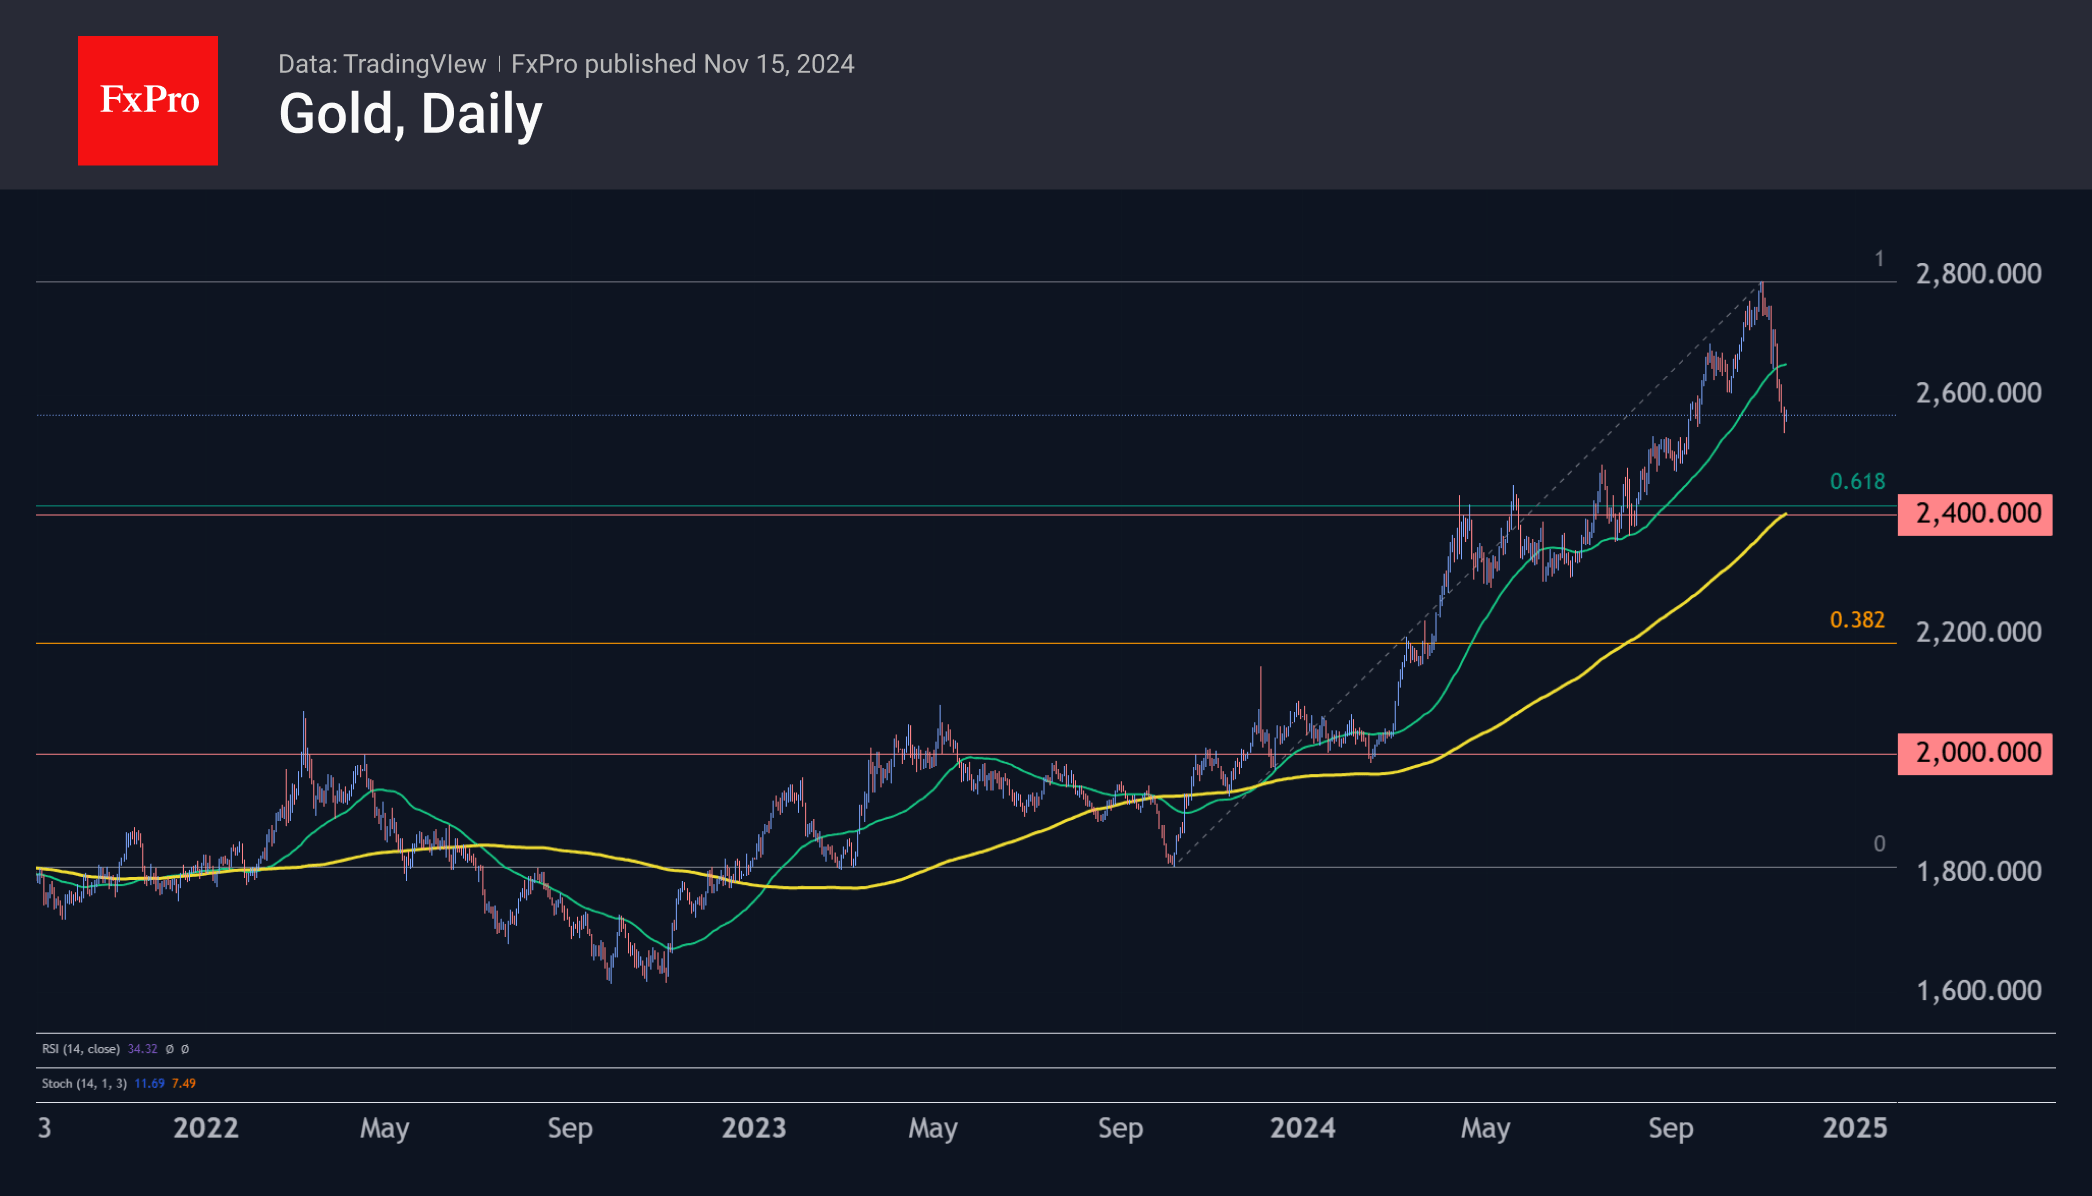Click the 2023 label on time axis
Image resolution: width=2092 pixels, height=1196 pixels.
click(x=754, y=1128)
